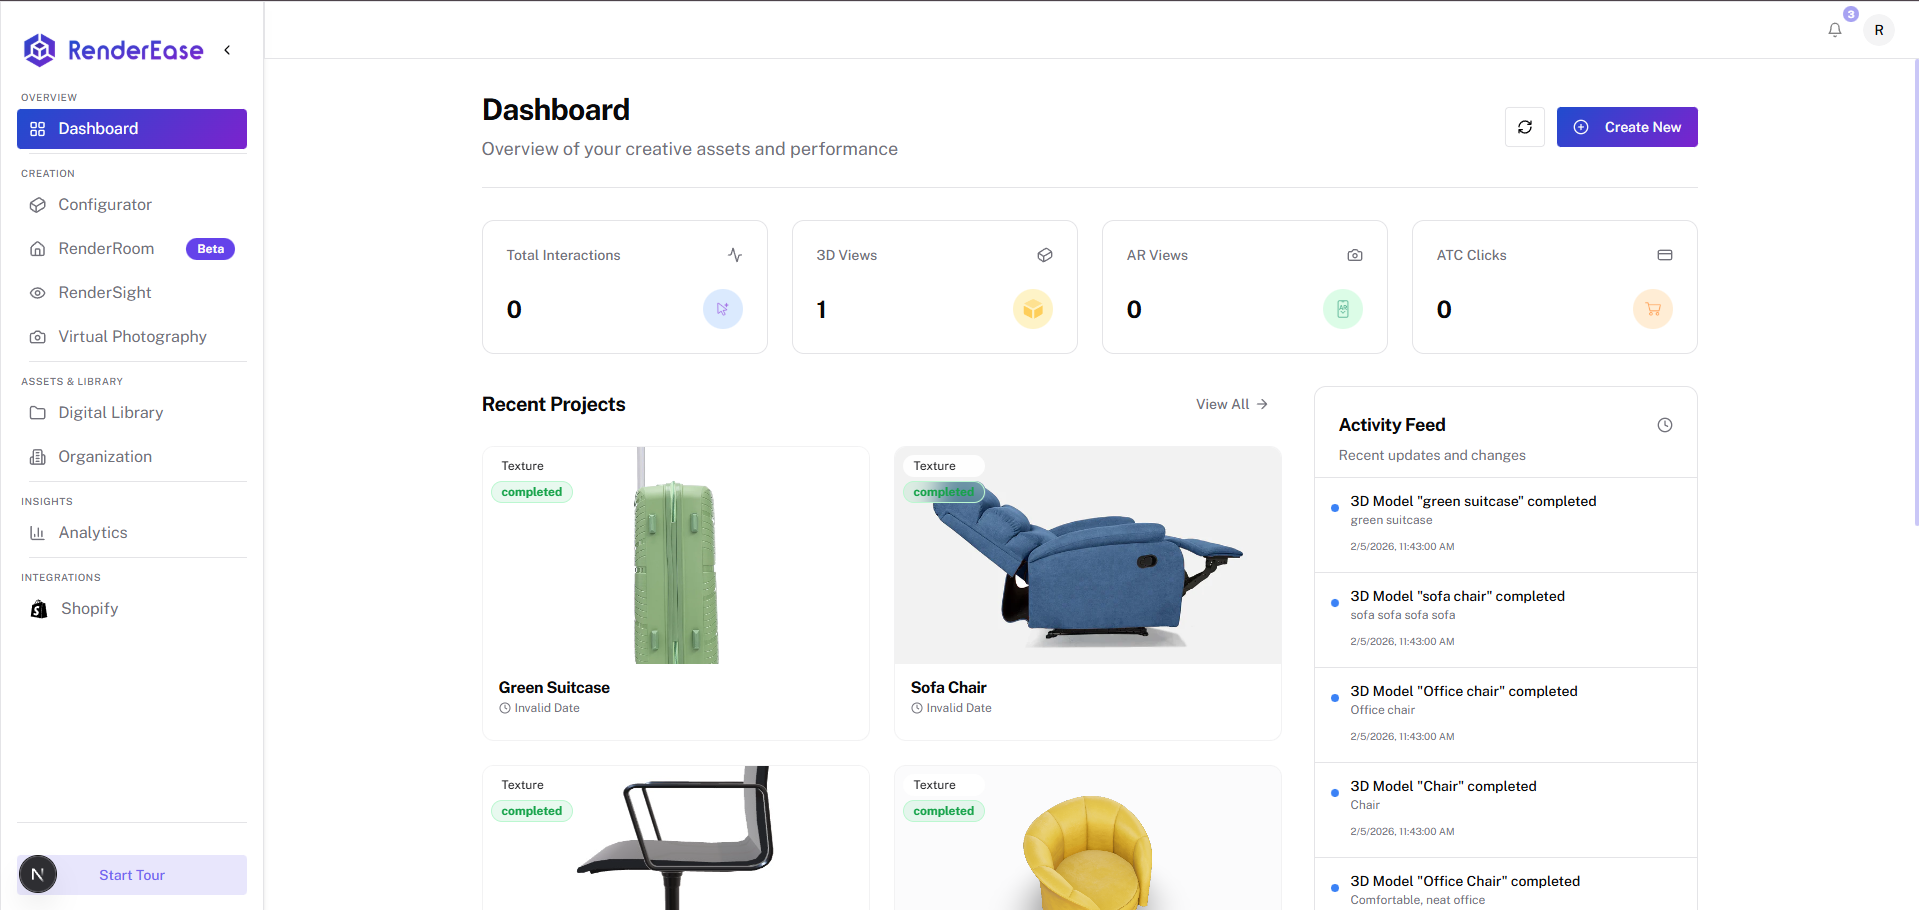Click the 3D Views value 1
This screenshot has height=910, width=1919.
click(x=821, y=309)
